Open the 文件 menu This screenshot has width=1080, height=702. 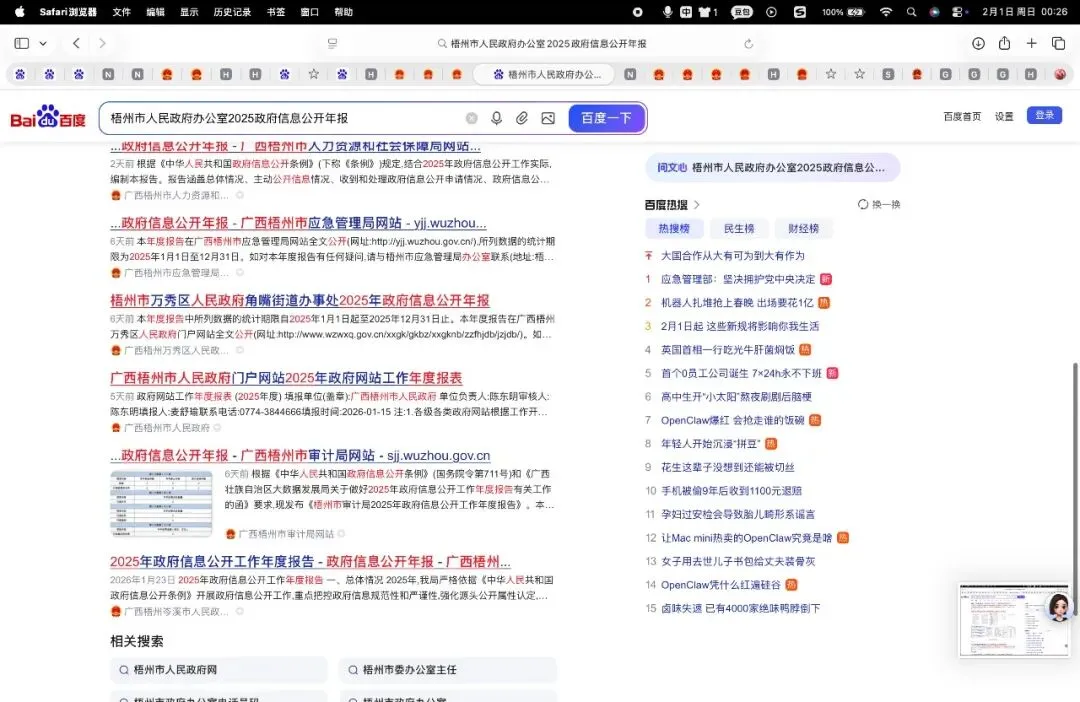pyautogui.click(x=122, y=12)
